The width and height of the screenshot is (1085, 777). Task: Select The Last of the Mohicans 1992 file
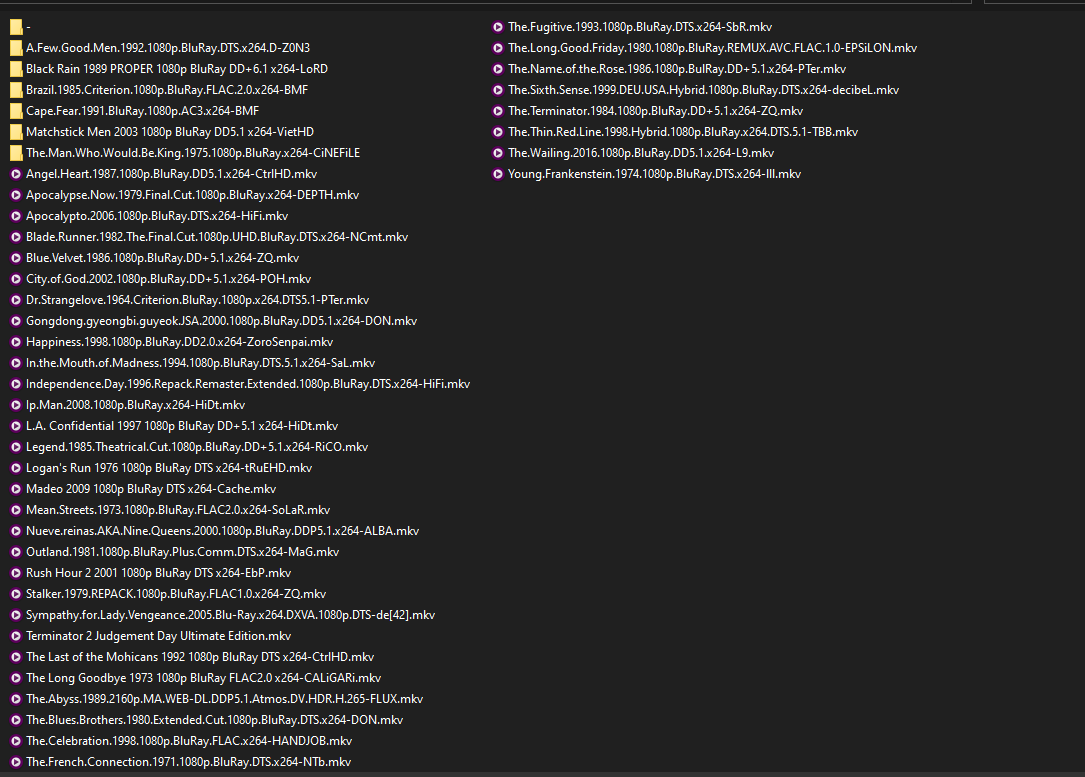[x=200, y=657]
